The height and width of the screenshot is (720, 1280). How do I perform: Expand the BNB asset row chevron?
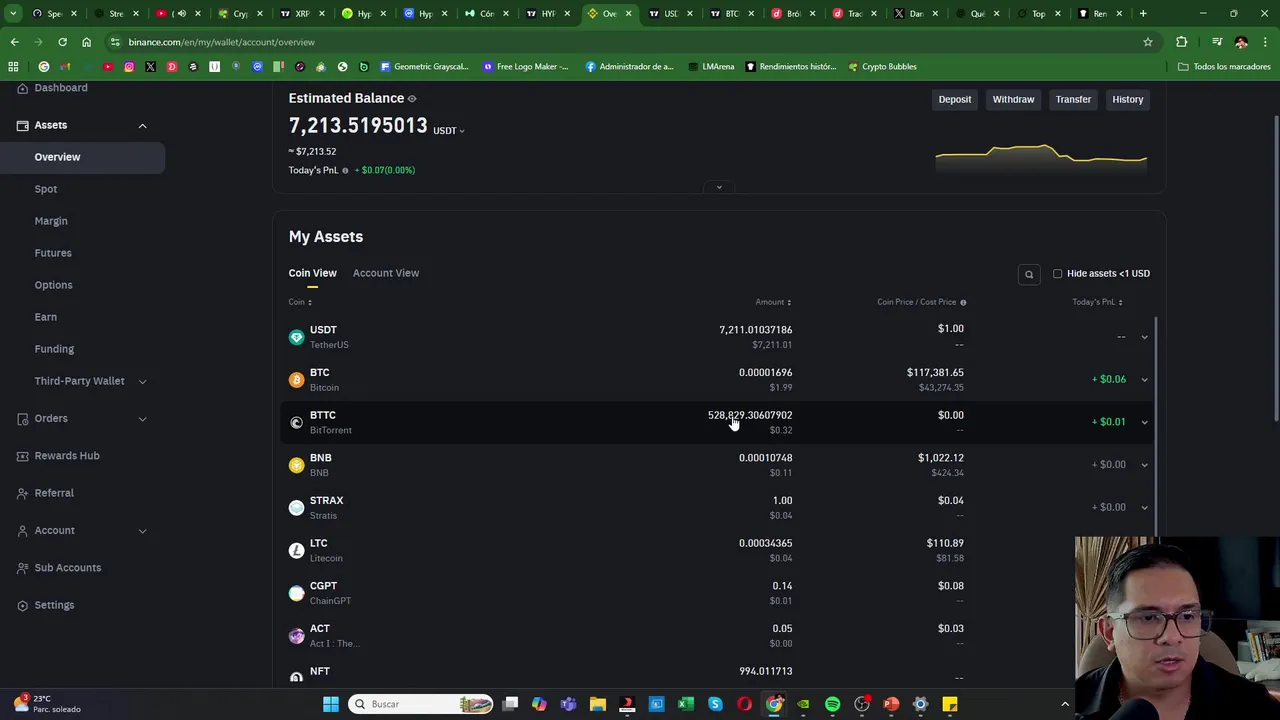(x=1144, y=465)
